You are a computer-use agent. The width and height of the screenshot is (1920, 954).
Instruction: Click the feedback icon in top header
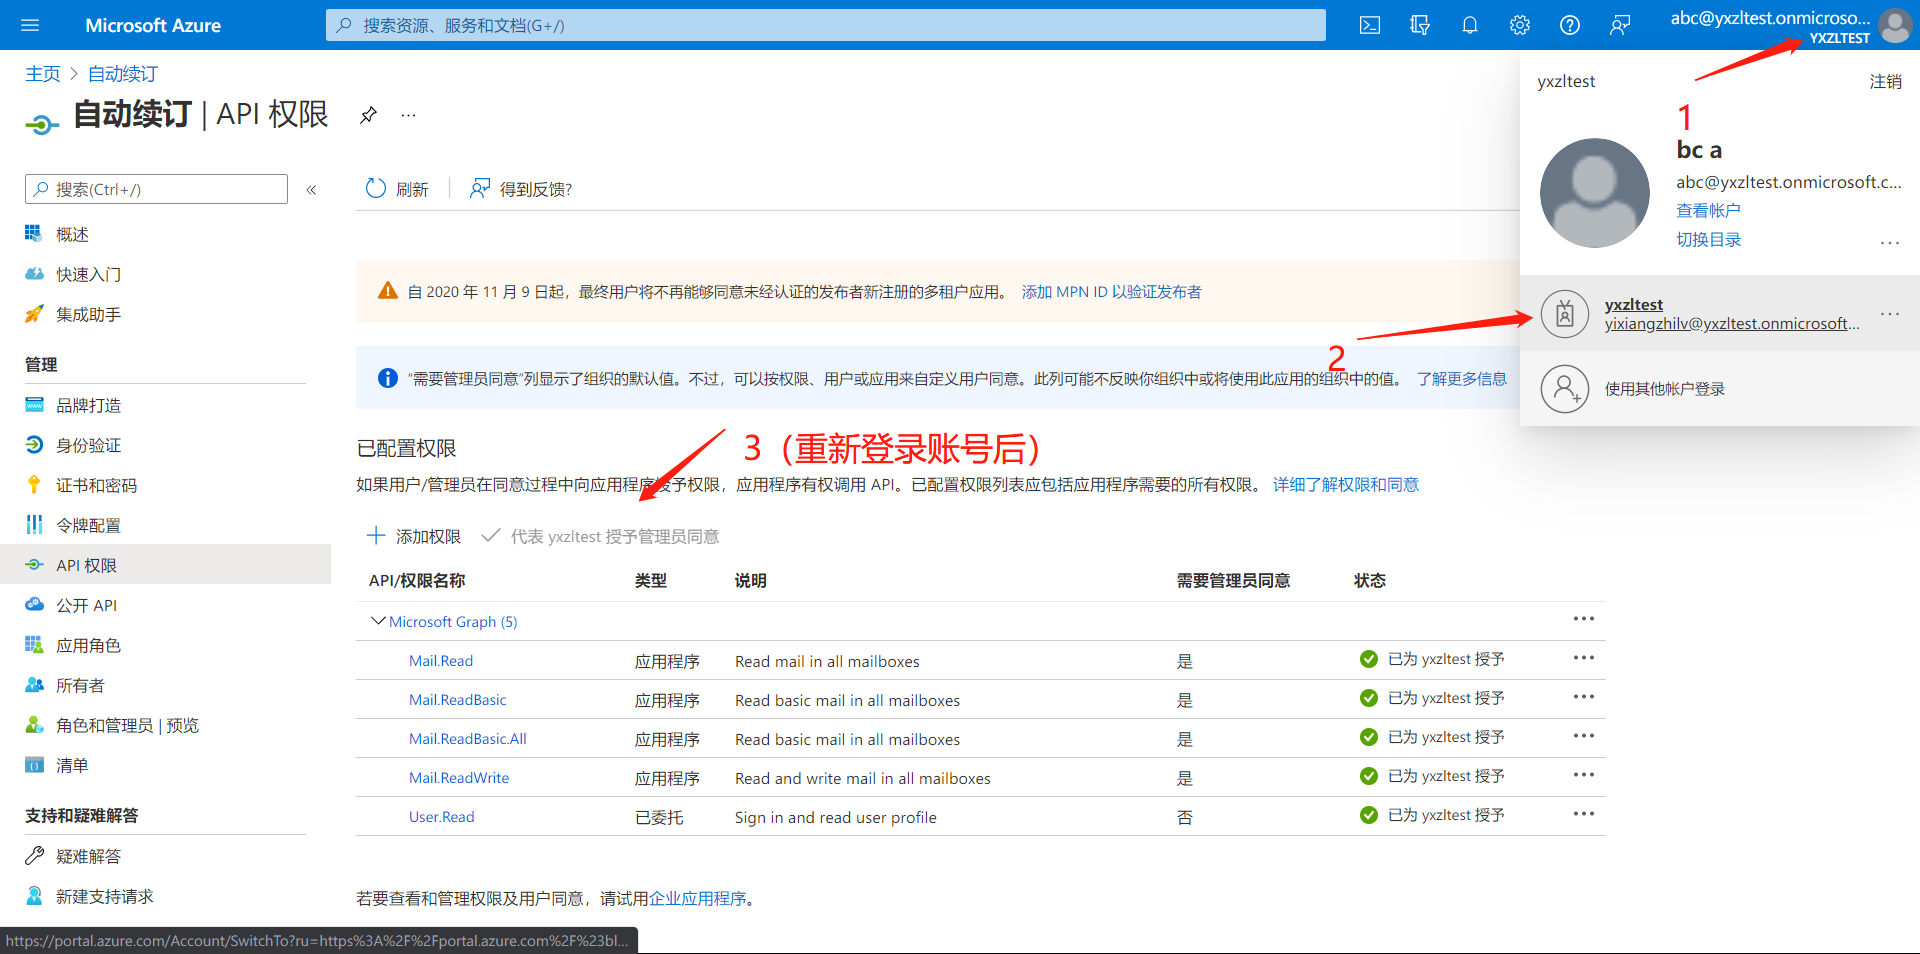tap(1619, 25)
